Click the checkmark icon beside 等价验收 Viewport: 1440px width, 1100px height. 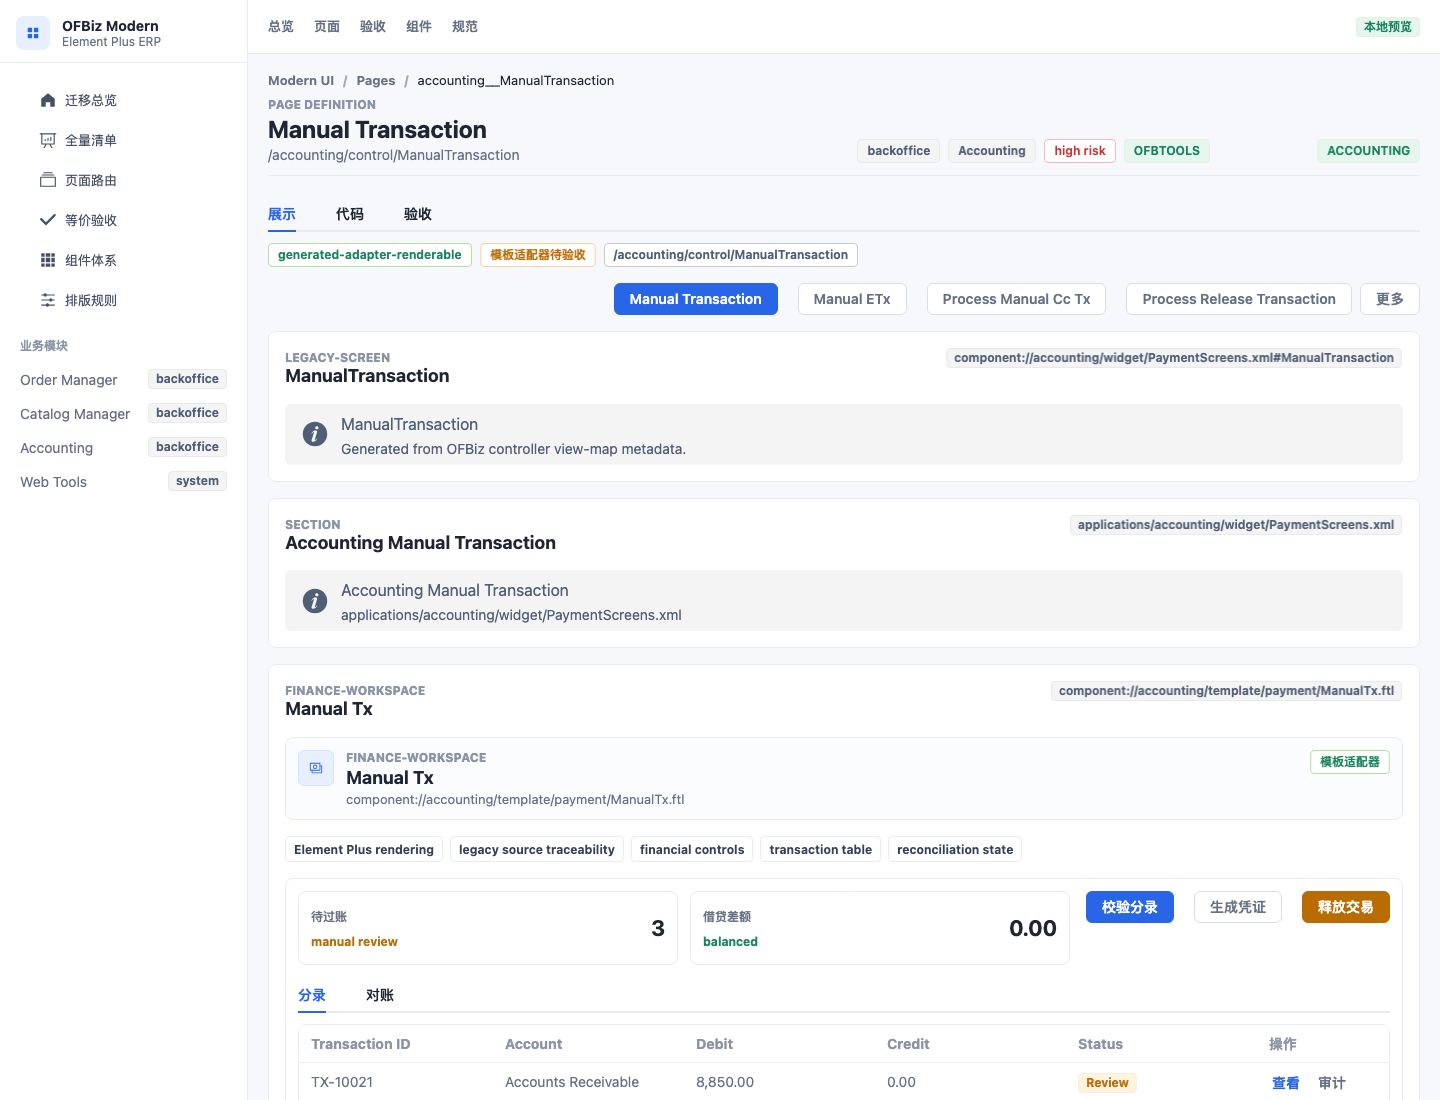point(48,220)
